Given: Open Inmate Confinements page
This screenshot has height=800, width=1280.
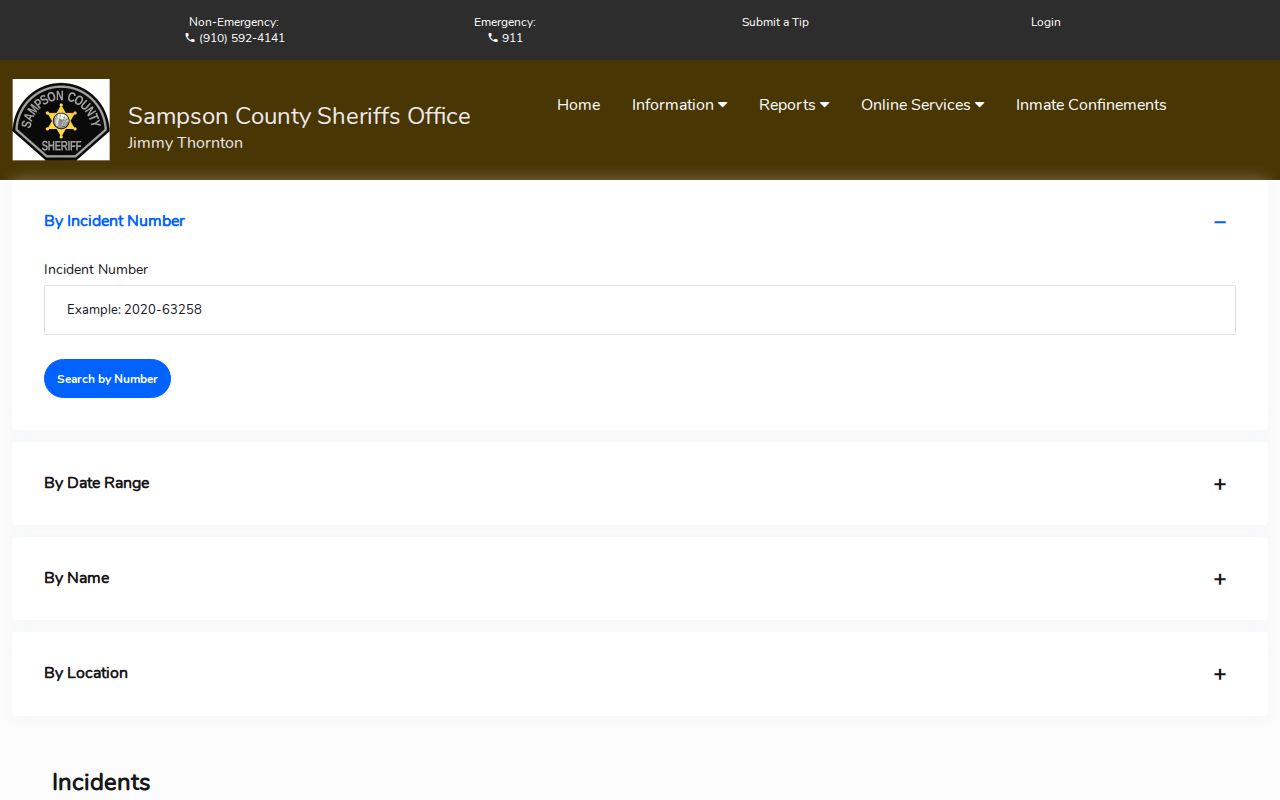Looking at the screenshot, I should [1091, 105].
